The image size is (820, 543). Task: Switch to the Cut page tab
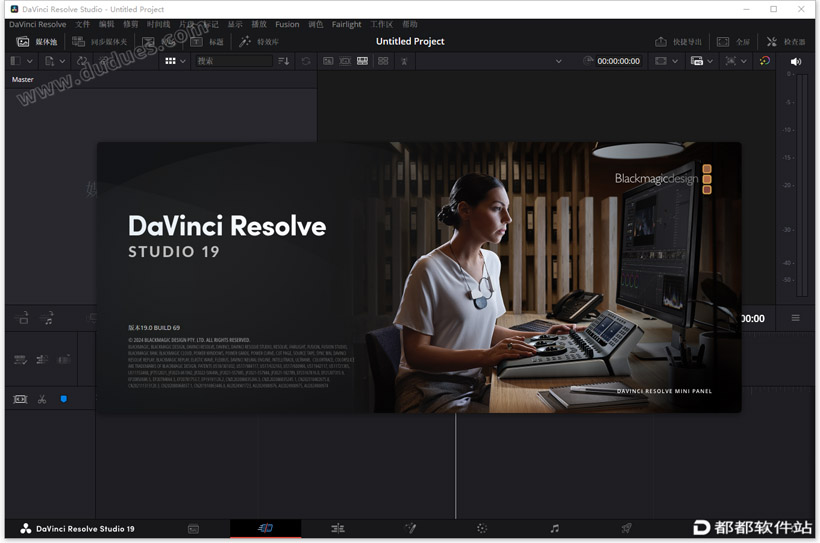pos(266,528)
